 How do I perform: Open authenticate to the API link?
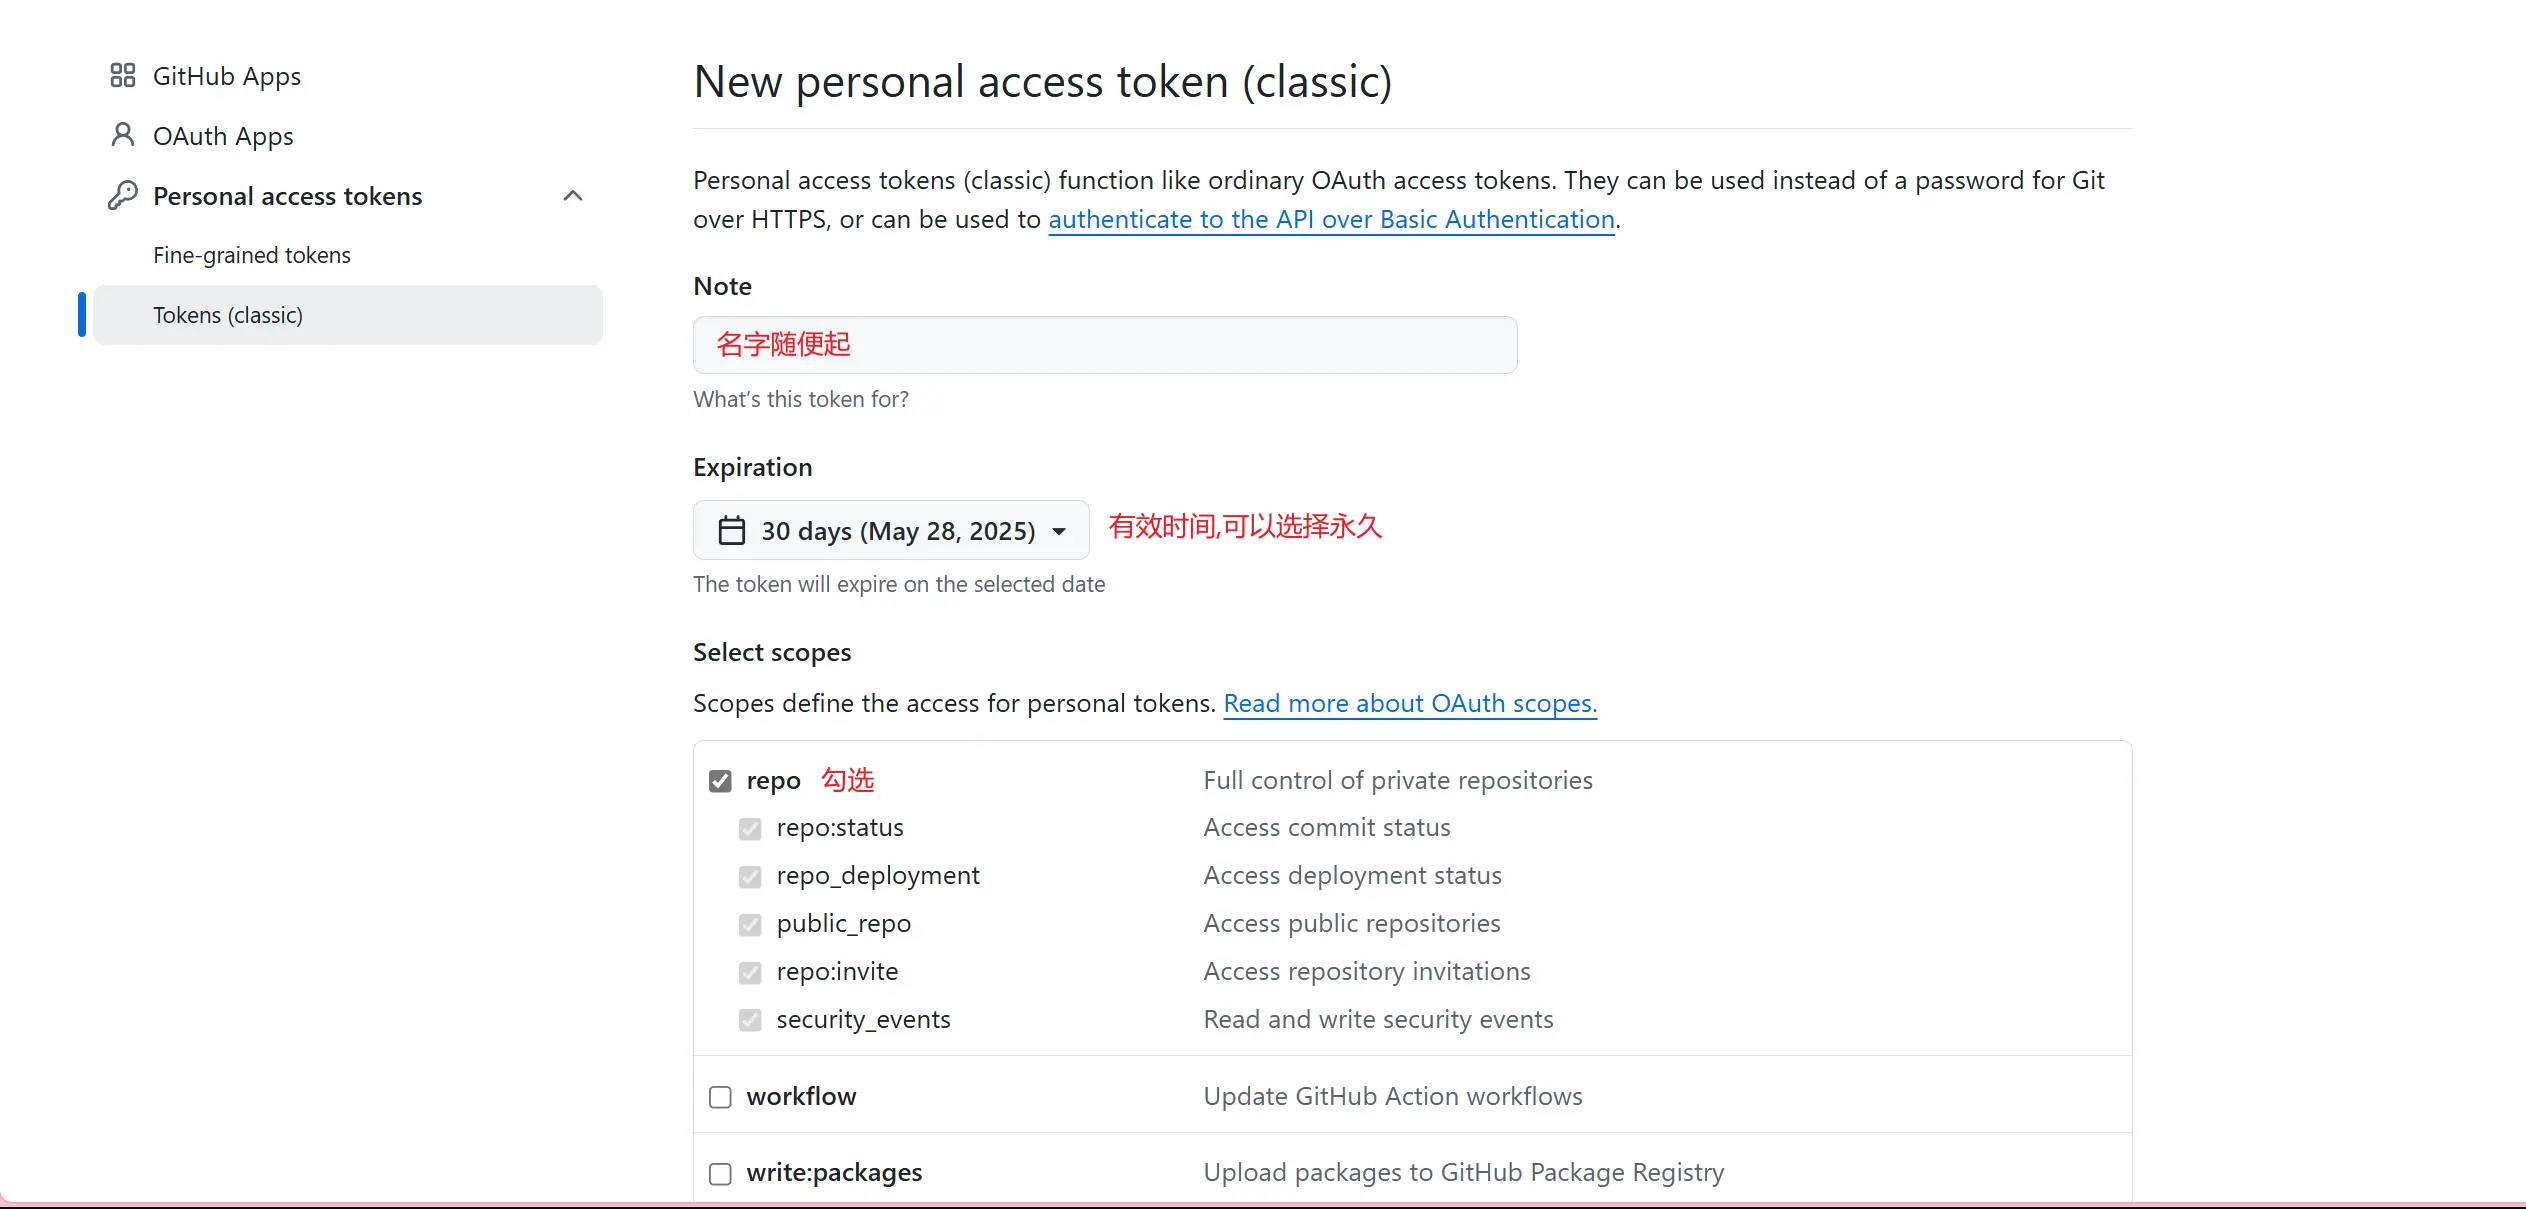(x=1331, y=219)
